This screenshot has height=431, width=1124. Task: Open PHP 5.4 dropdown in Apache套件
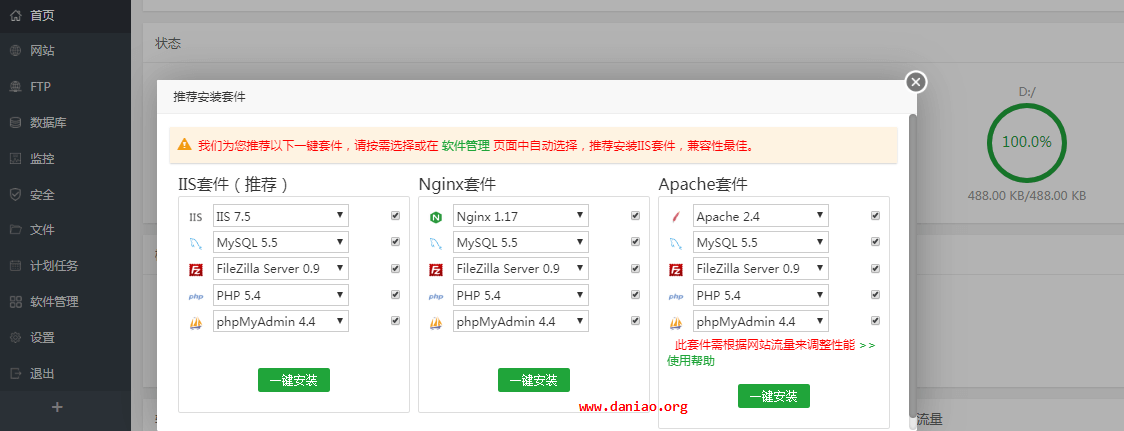pos(761,295)
